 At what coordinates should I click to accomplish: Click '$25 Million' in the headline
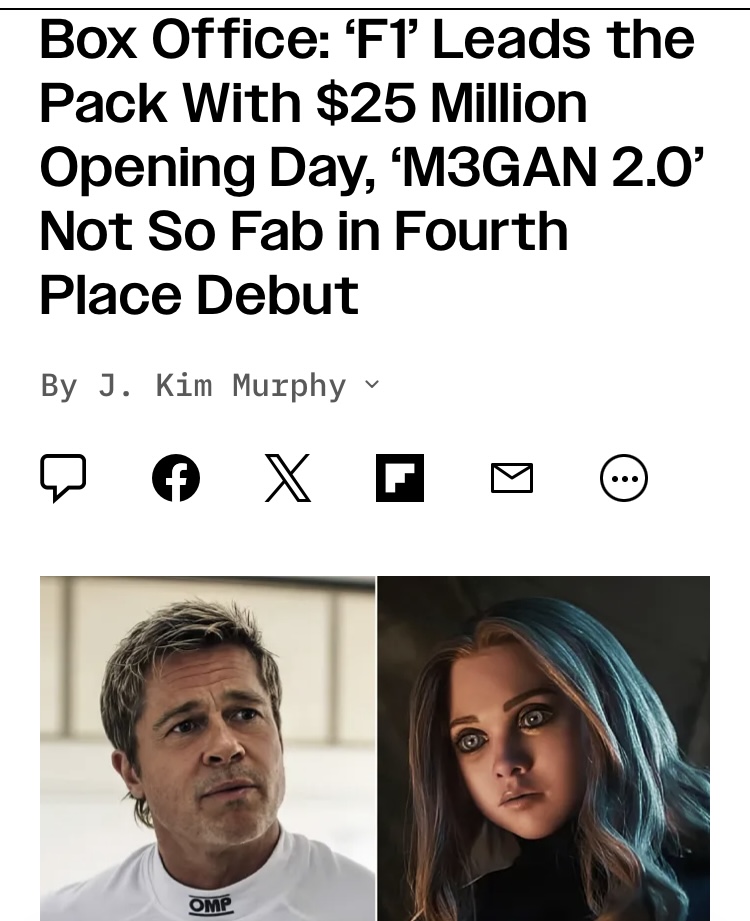click(x=451, y=103)
